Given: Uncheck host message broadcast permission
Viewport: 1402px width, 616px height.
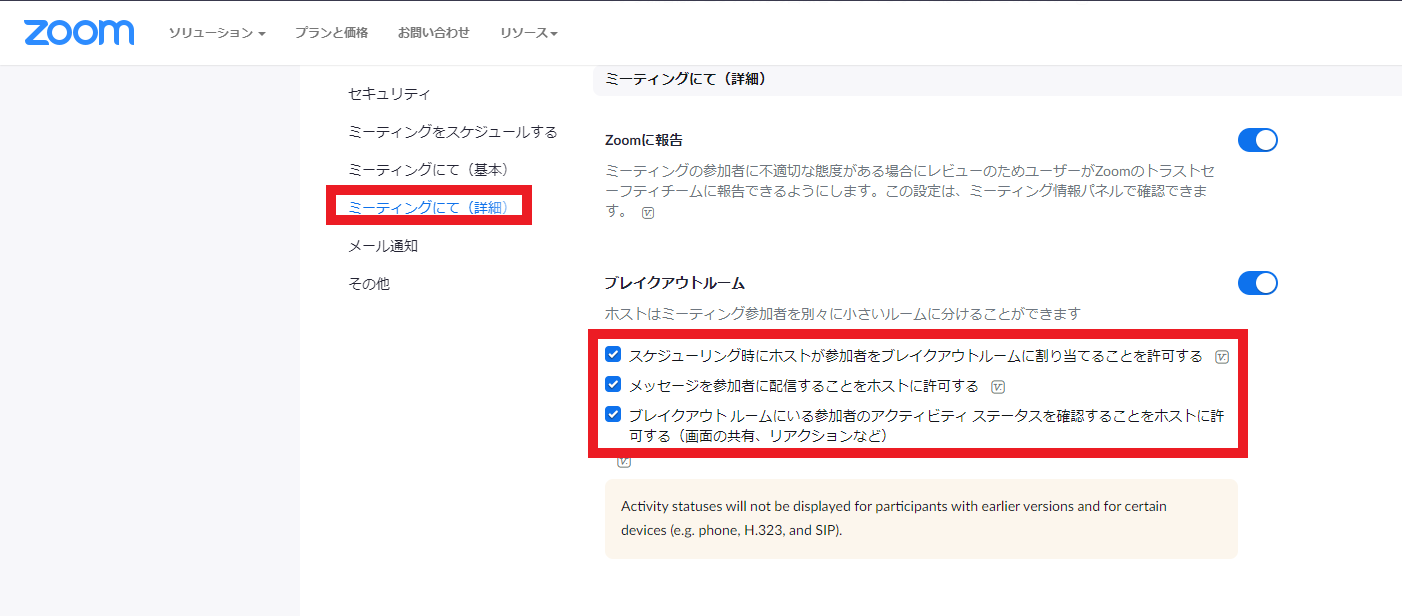Looking at the screenshot, I should 613,385.
